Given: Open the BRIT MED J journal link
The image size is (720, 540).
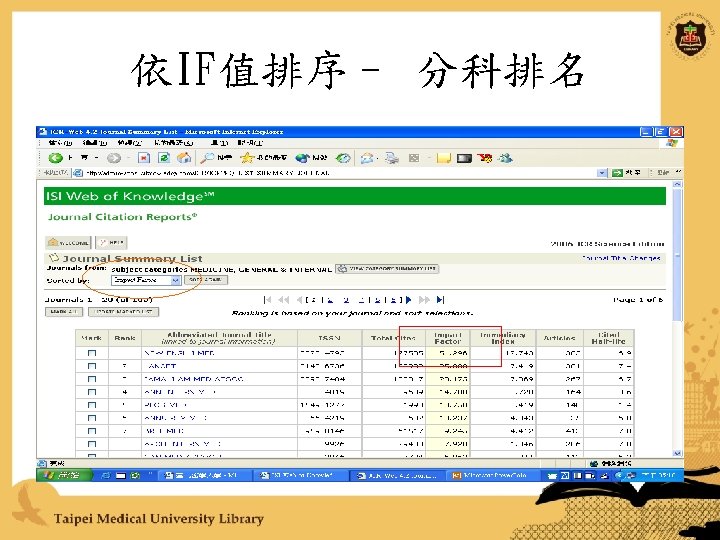Looking at the screenshot, I should click(x=164, y=431).
